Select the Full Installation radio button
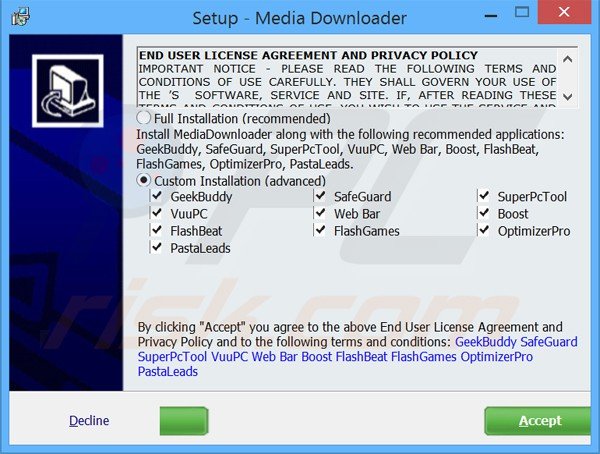The width and height of the screenshot is (600, 454). (145, 118)
